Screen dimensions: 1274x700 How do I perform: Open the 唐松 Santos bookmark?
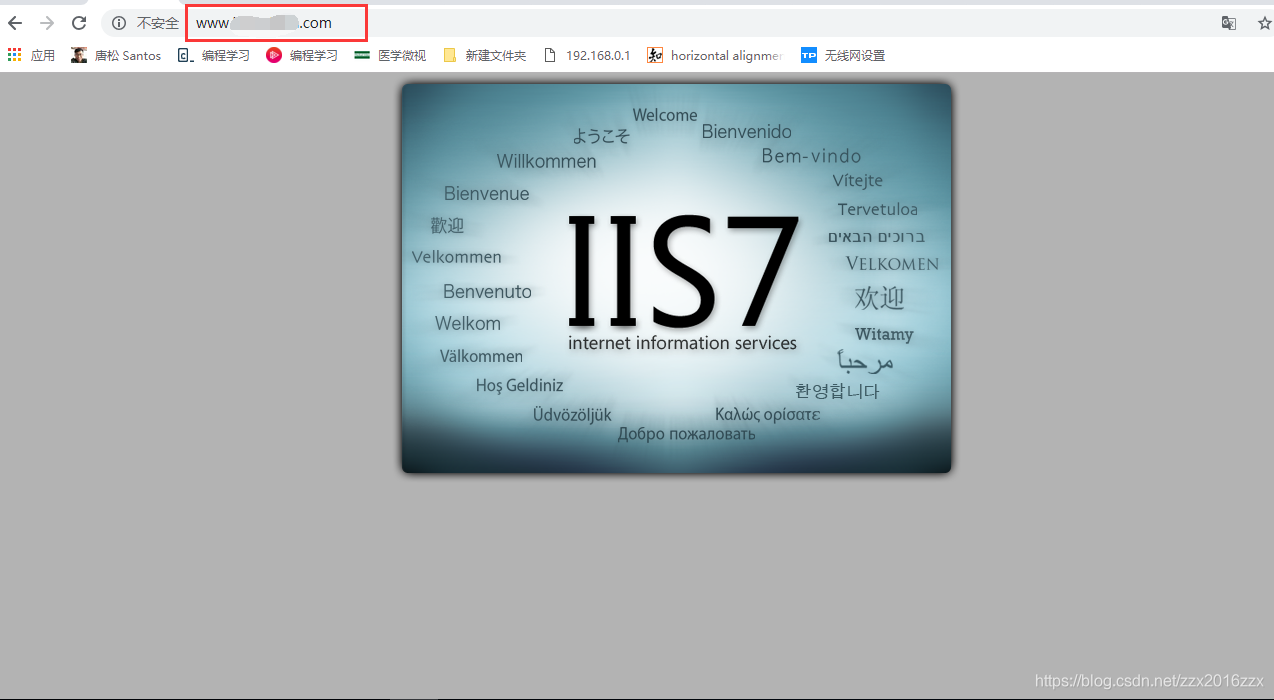tap(116, 56)
